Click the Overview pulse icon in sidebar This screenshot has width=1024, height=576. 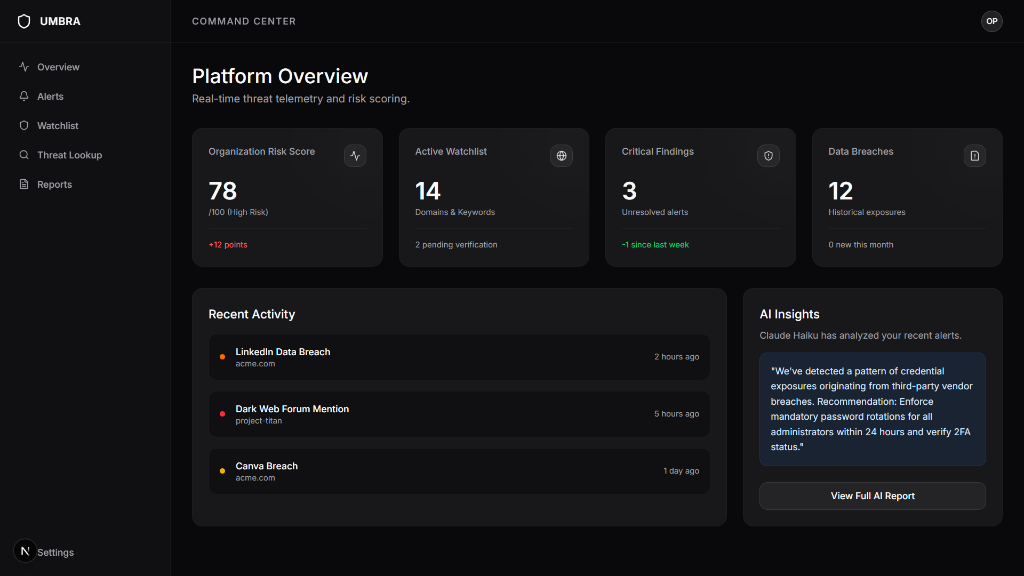[24, 67]
